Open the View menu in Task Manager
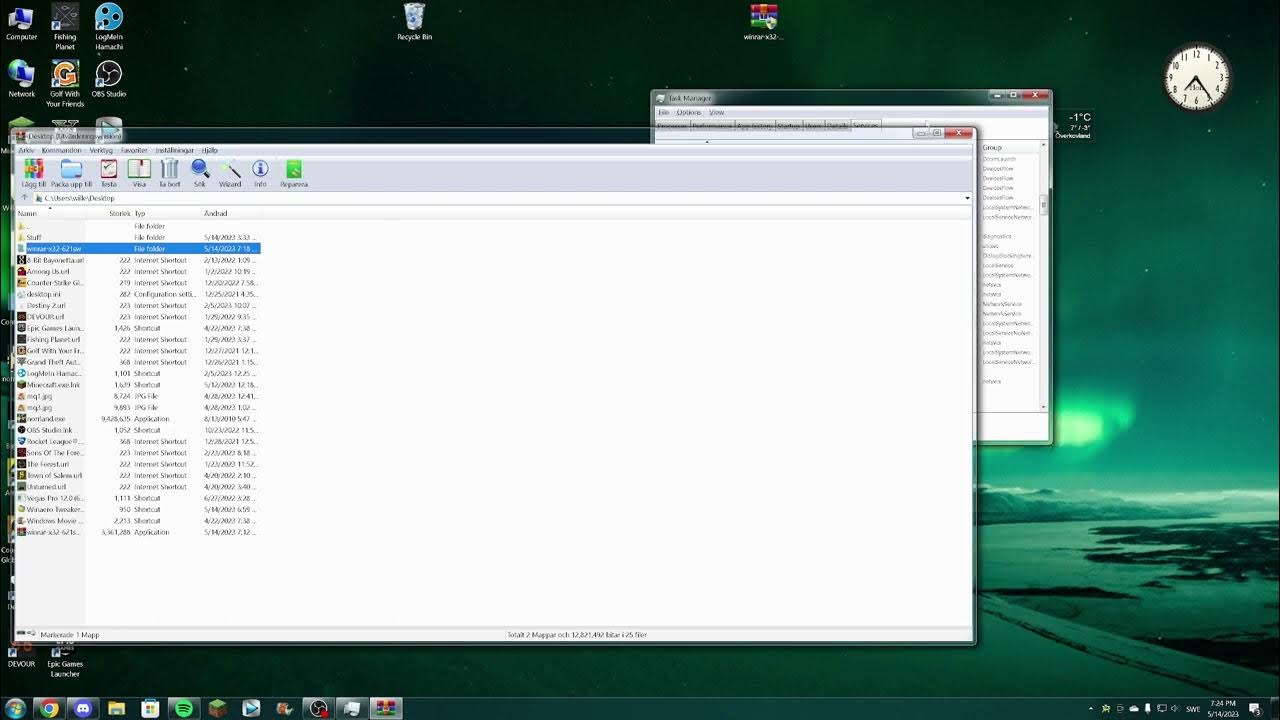1280x720 pixels. (x=716, y=112)
